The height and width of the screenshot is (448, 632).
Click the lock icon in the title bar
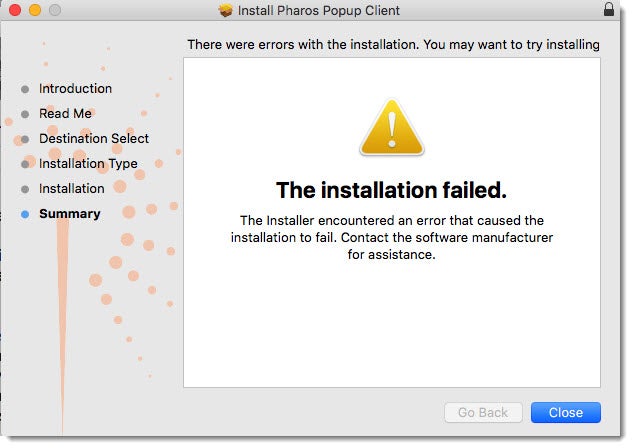pyautogui.click(x=609, y=10)
